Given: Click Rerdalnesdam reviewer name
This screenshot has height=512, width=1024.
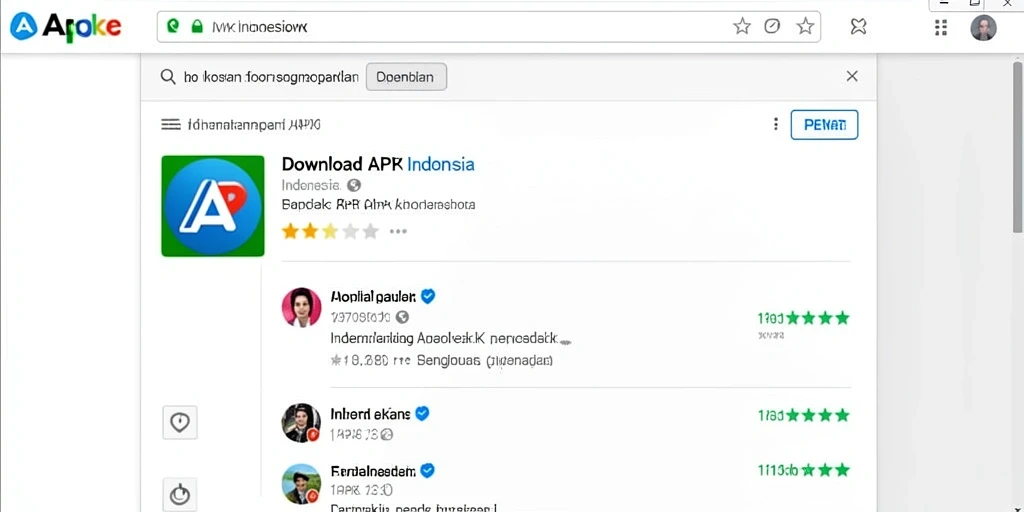Looking at the screenshot, I should pyautogui.click(x=373, y=470).
